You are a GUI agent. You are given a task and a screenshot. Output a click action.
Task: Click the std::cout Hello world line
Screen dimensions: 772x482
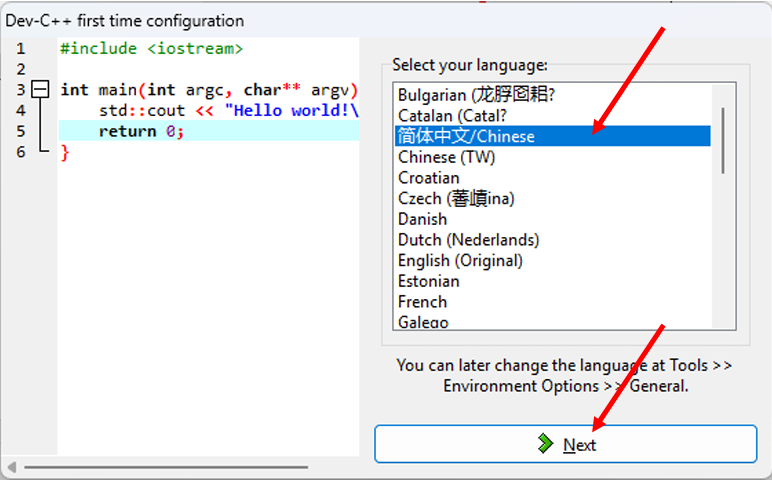[x=228, y=110]
